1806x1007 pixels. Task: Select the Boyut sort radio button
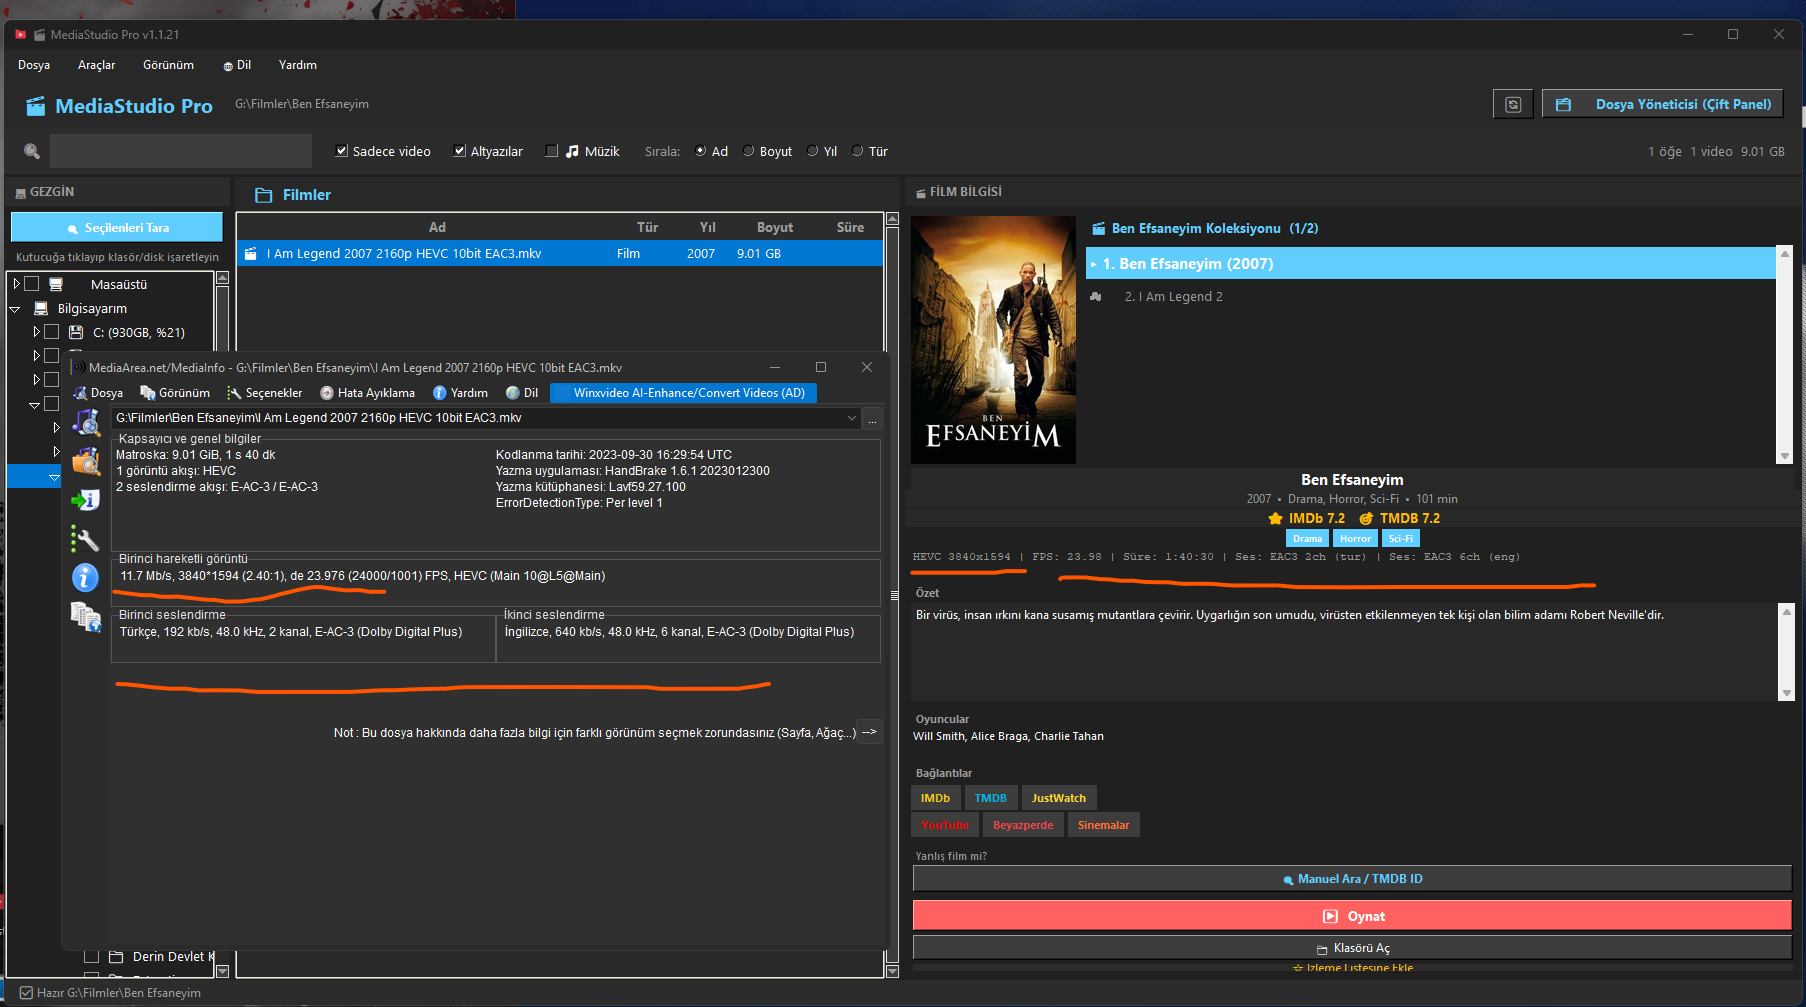pos(749,151)
